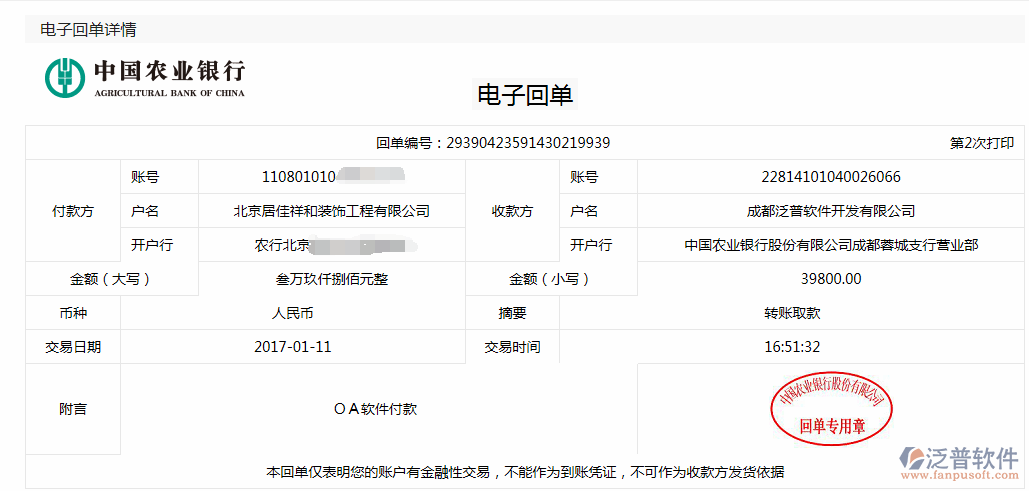Click the payer 账号 label

click(144, 177)
